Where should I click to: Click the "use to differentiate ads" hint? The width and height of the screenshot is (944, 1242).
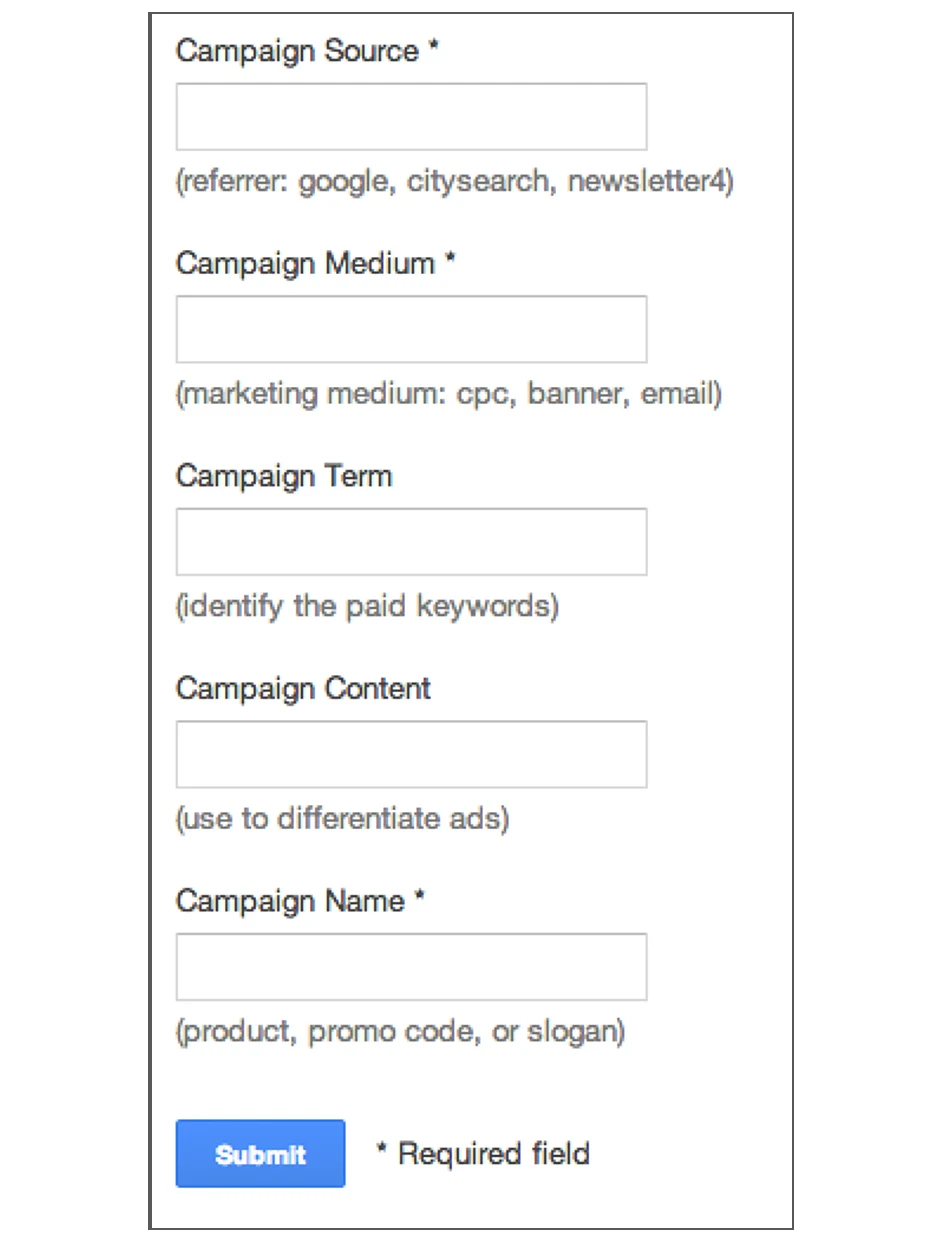[x=343, y=819]
